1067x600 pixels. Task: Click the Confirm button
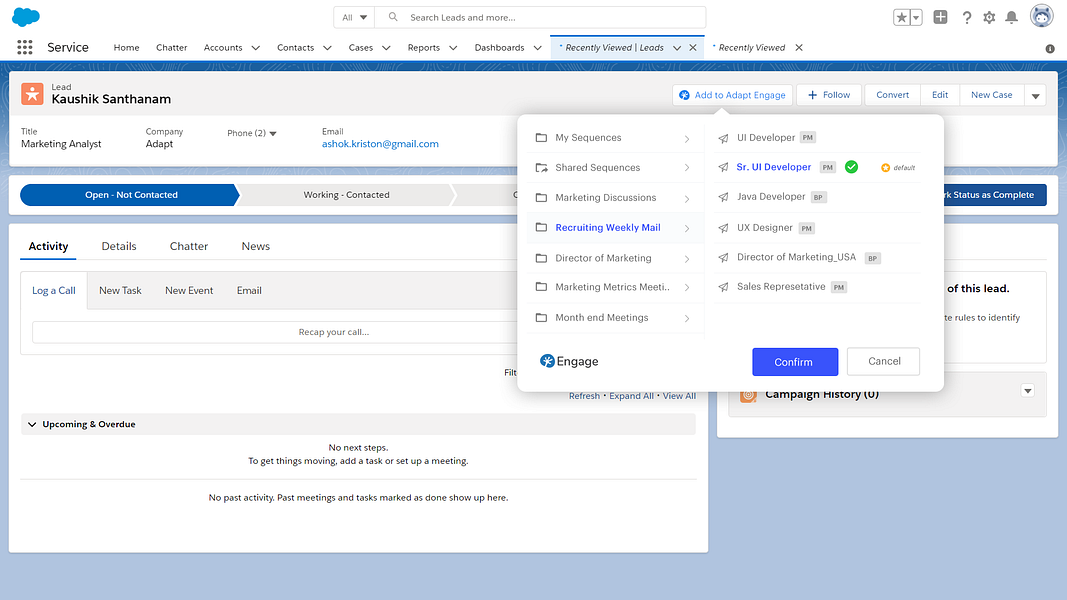[x=795, y=362]
